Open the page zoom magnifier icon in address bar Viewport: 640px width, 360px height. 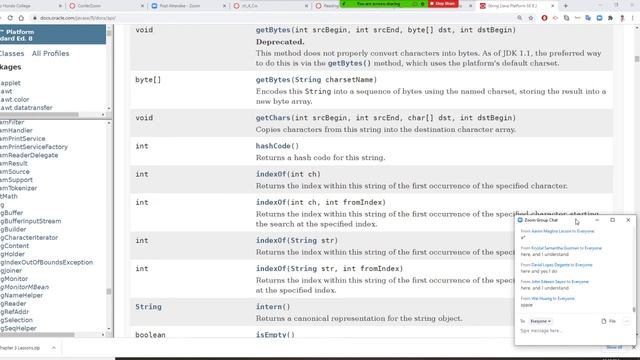[520, 18]
